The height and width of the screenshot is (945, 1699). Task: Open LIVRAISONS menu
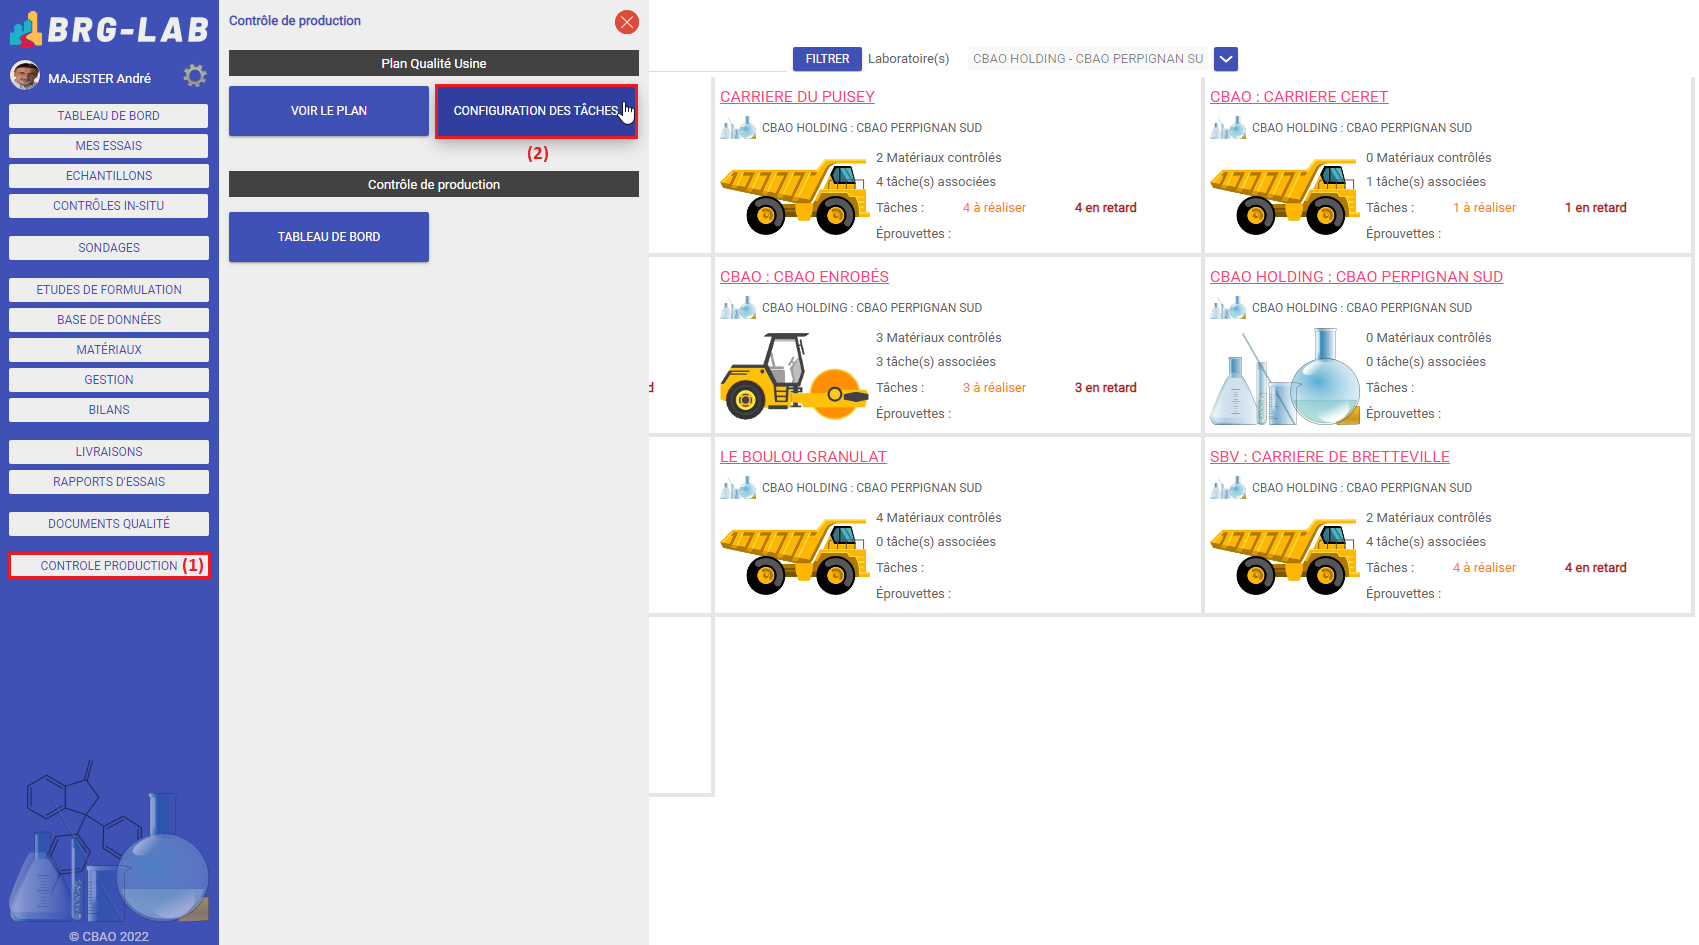coord(109,452)
